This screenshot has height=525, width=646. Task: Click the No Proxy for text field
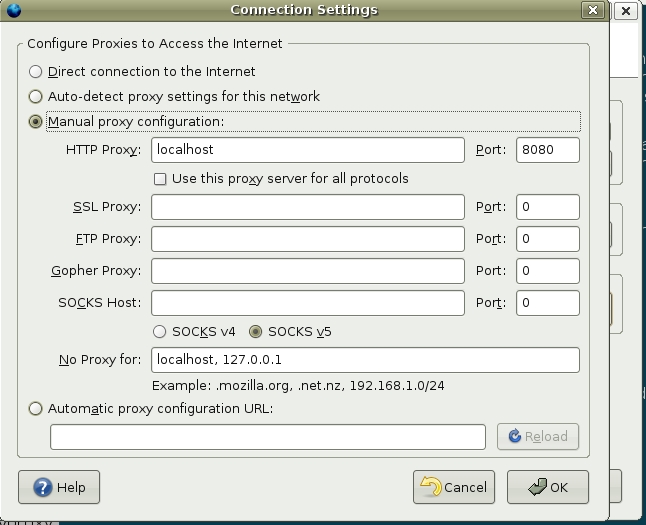click(x=365, y=360)
